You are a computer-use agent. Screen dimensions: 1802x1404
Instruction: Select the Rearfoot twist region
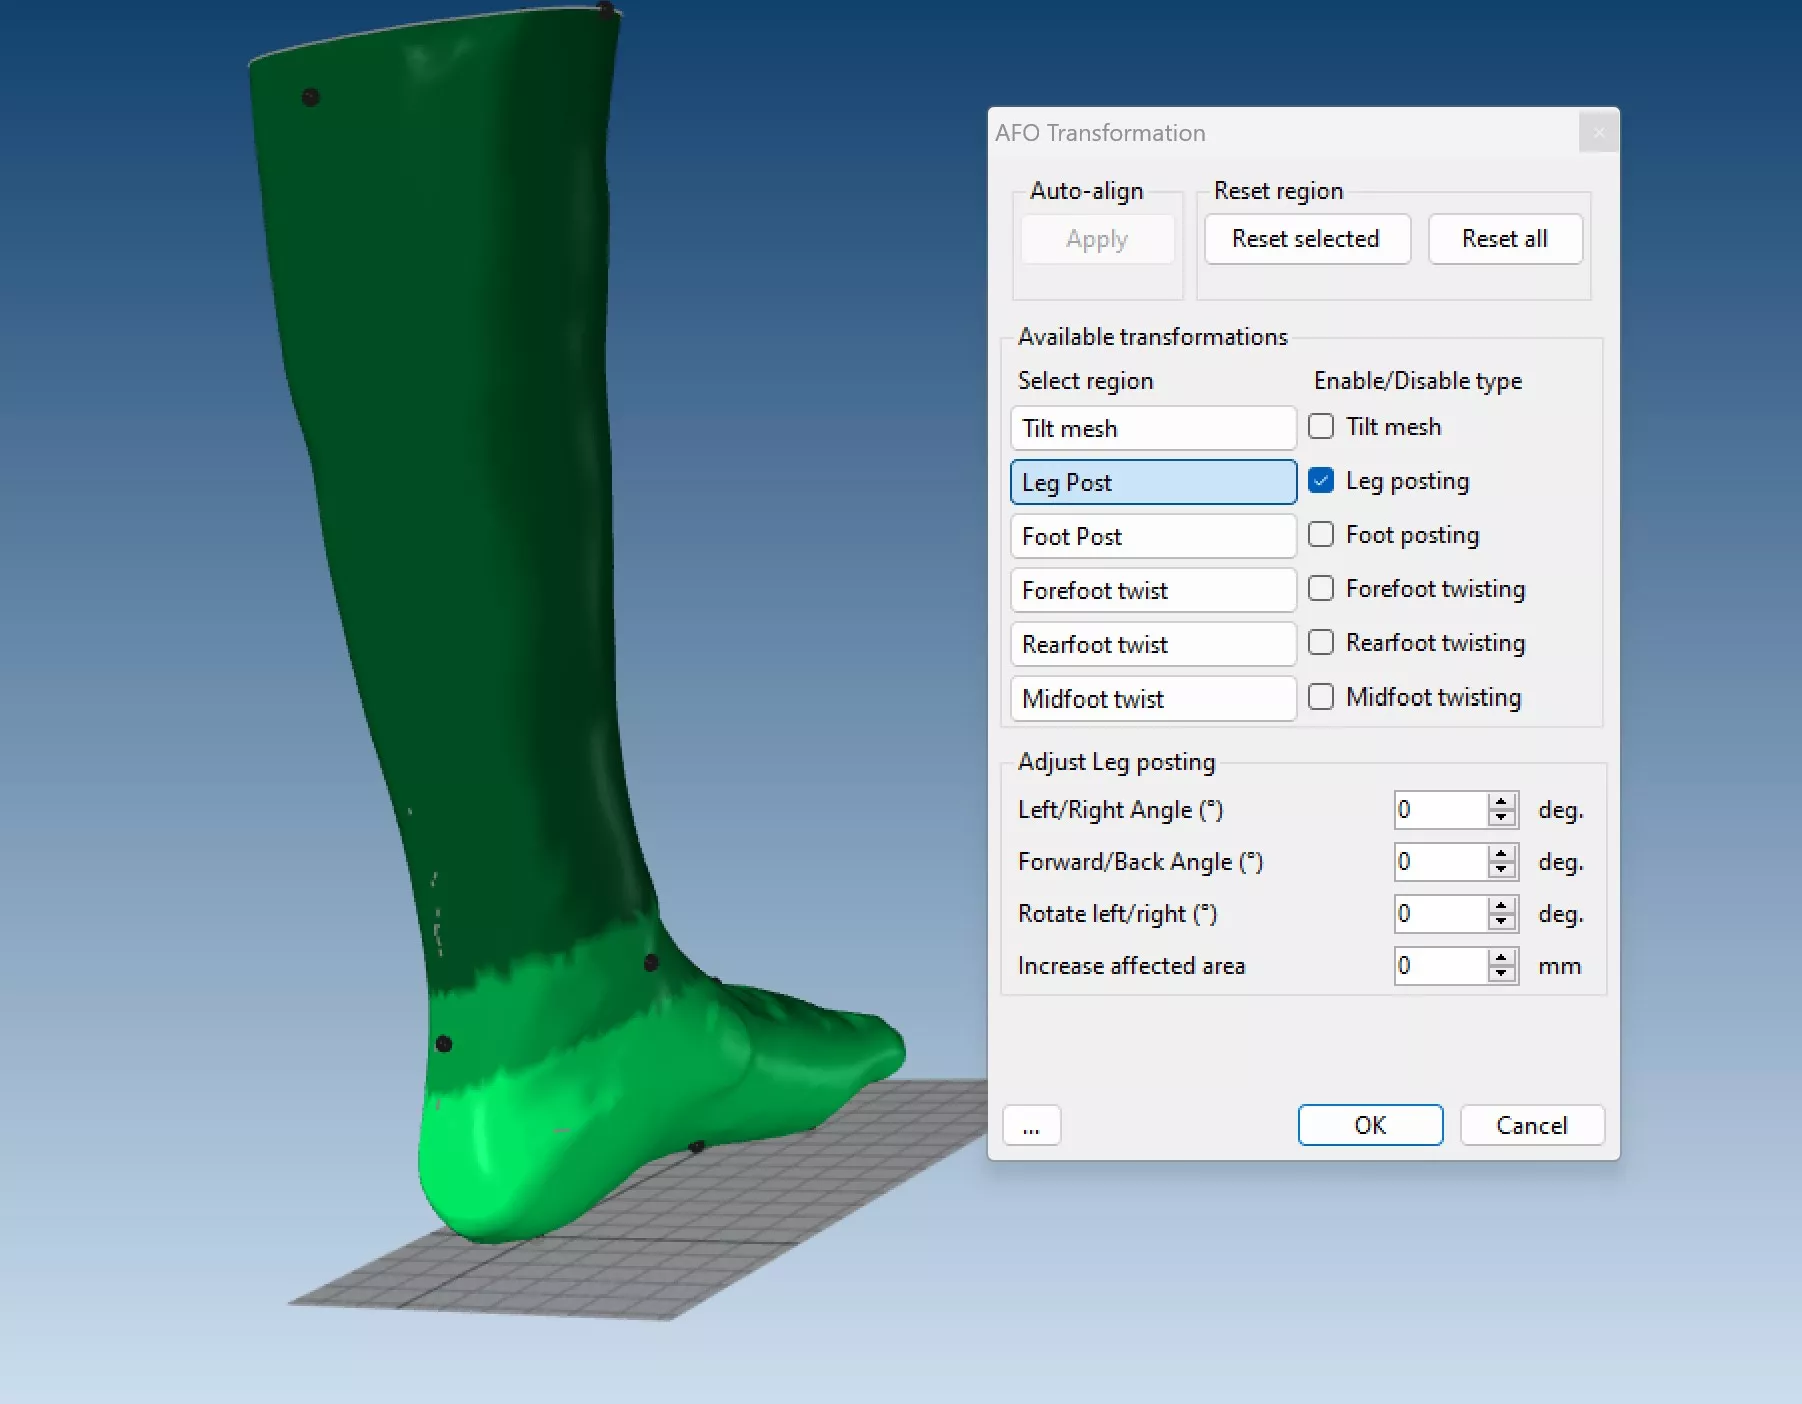[1153, 644]
